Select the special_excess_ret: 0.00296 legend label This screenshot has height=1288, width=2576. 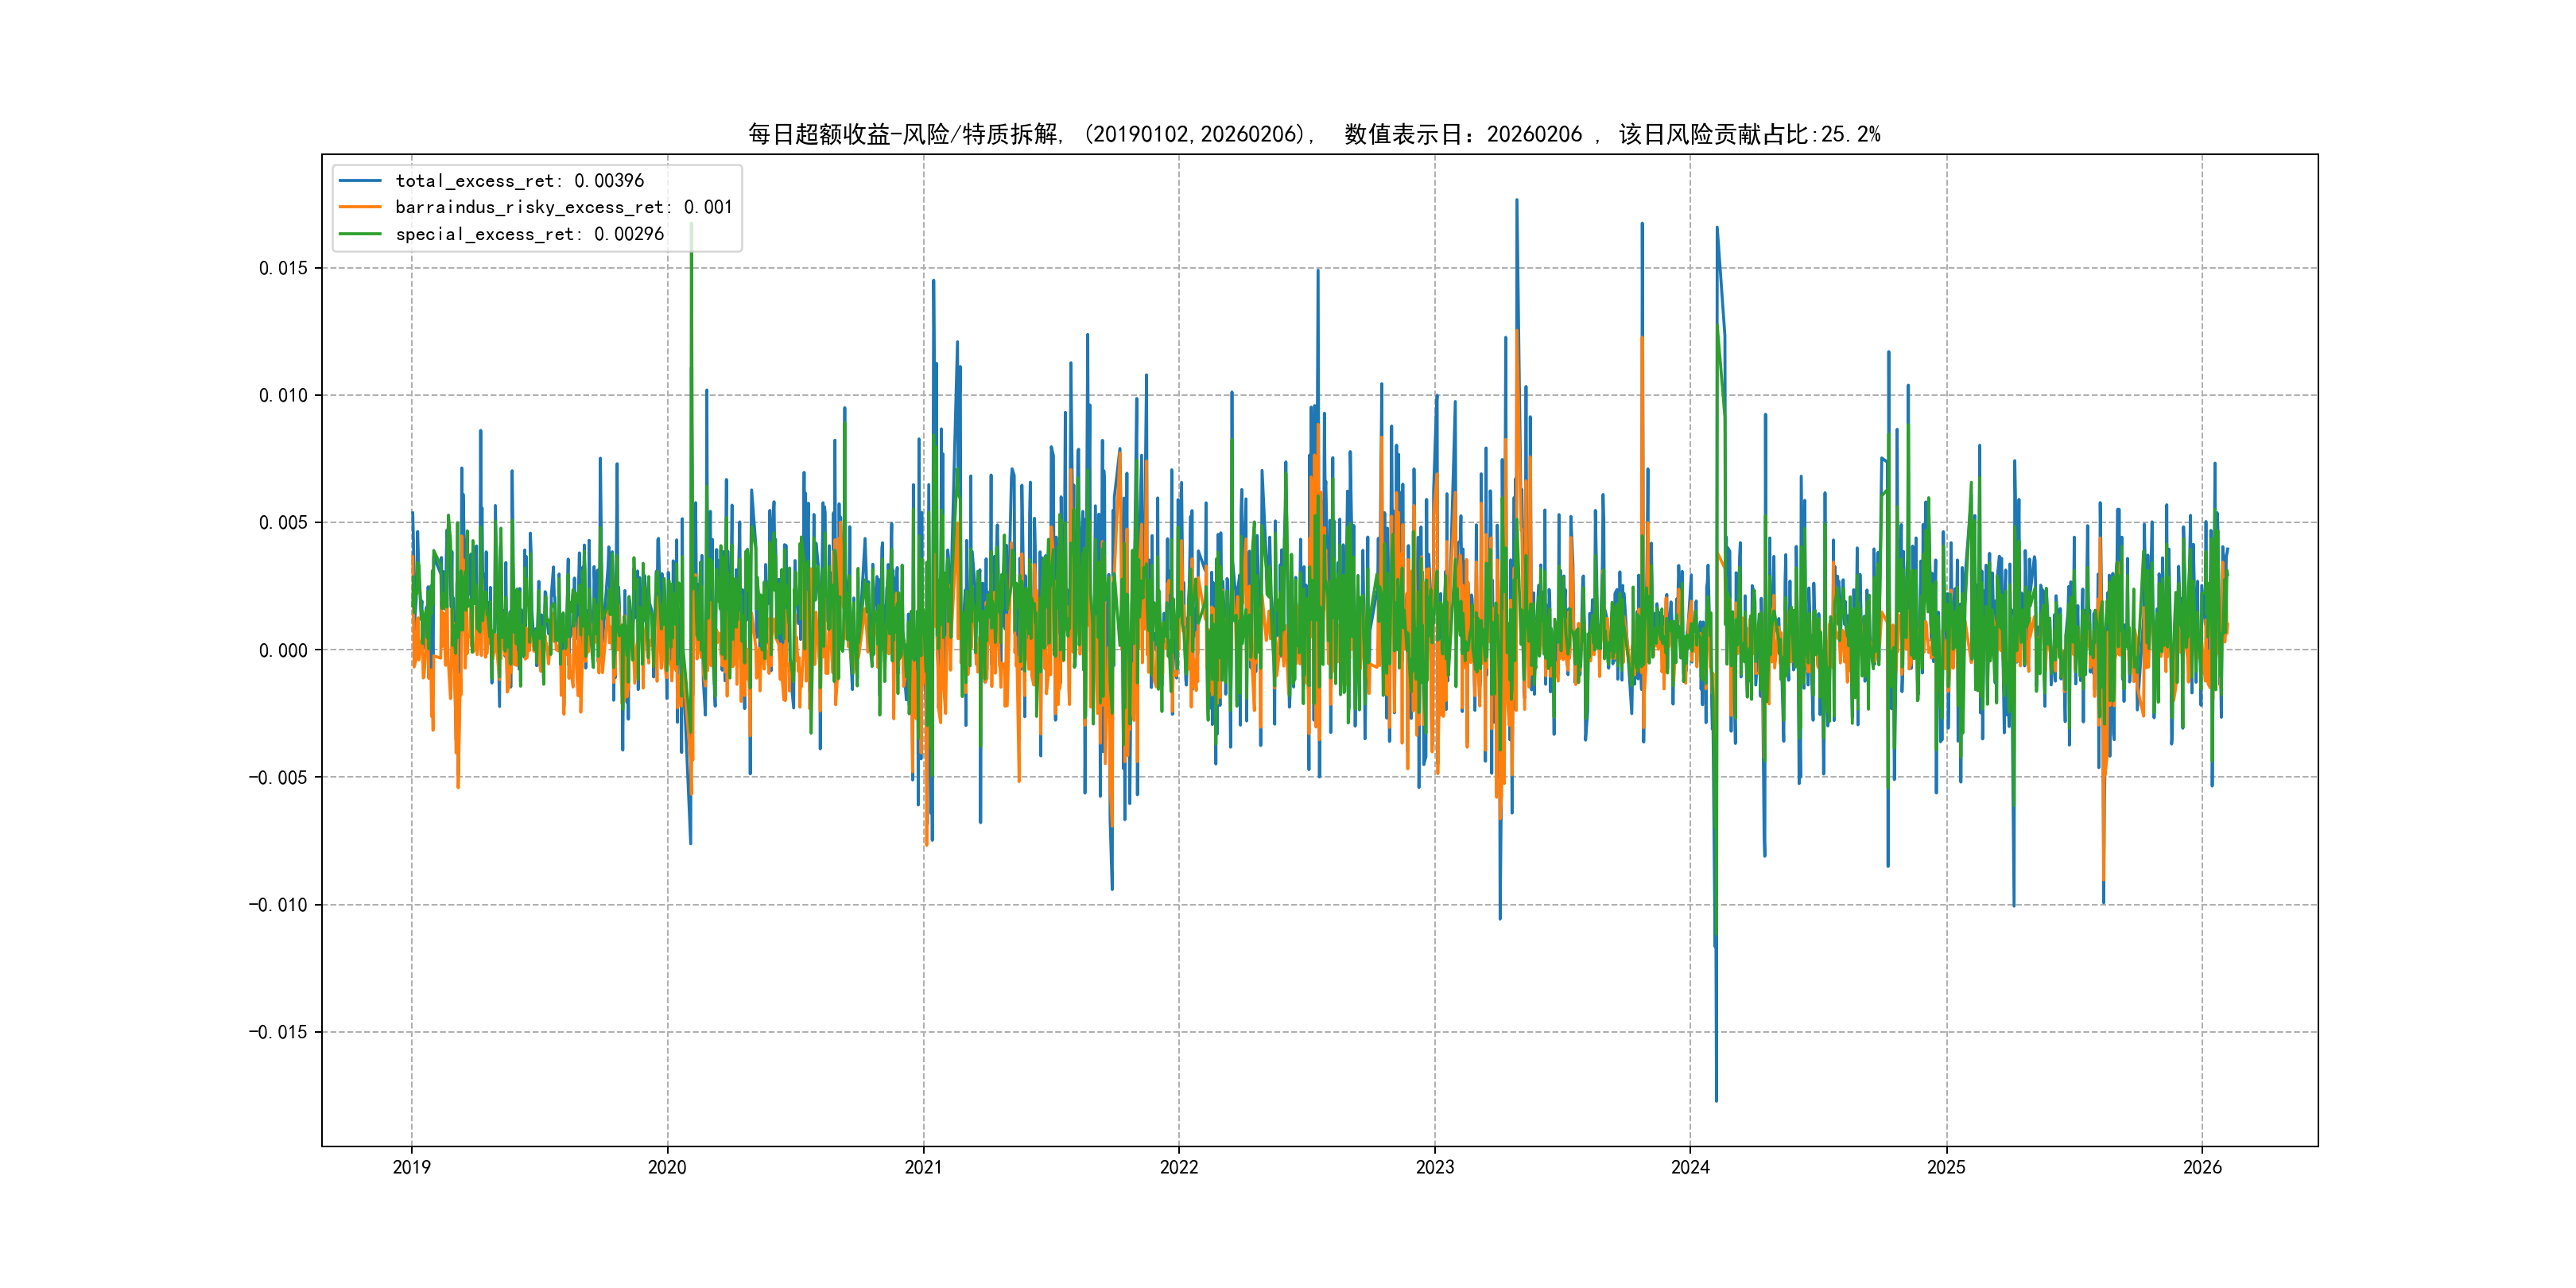coord(529,234)
